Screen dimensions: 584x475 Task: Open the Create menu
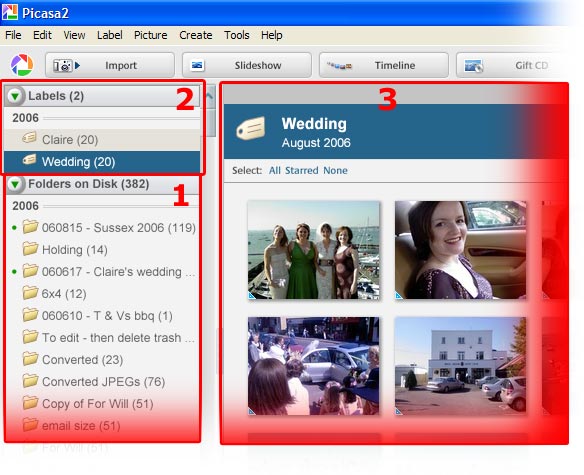coord(196,35)
